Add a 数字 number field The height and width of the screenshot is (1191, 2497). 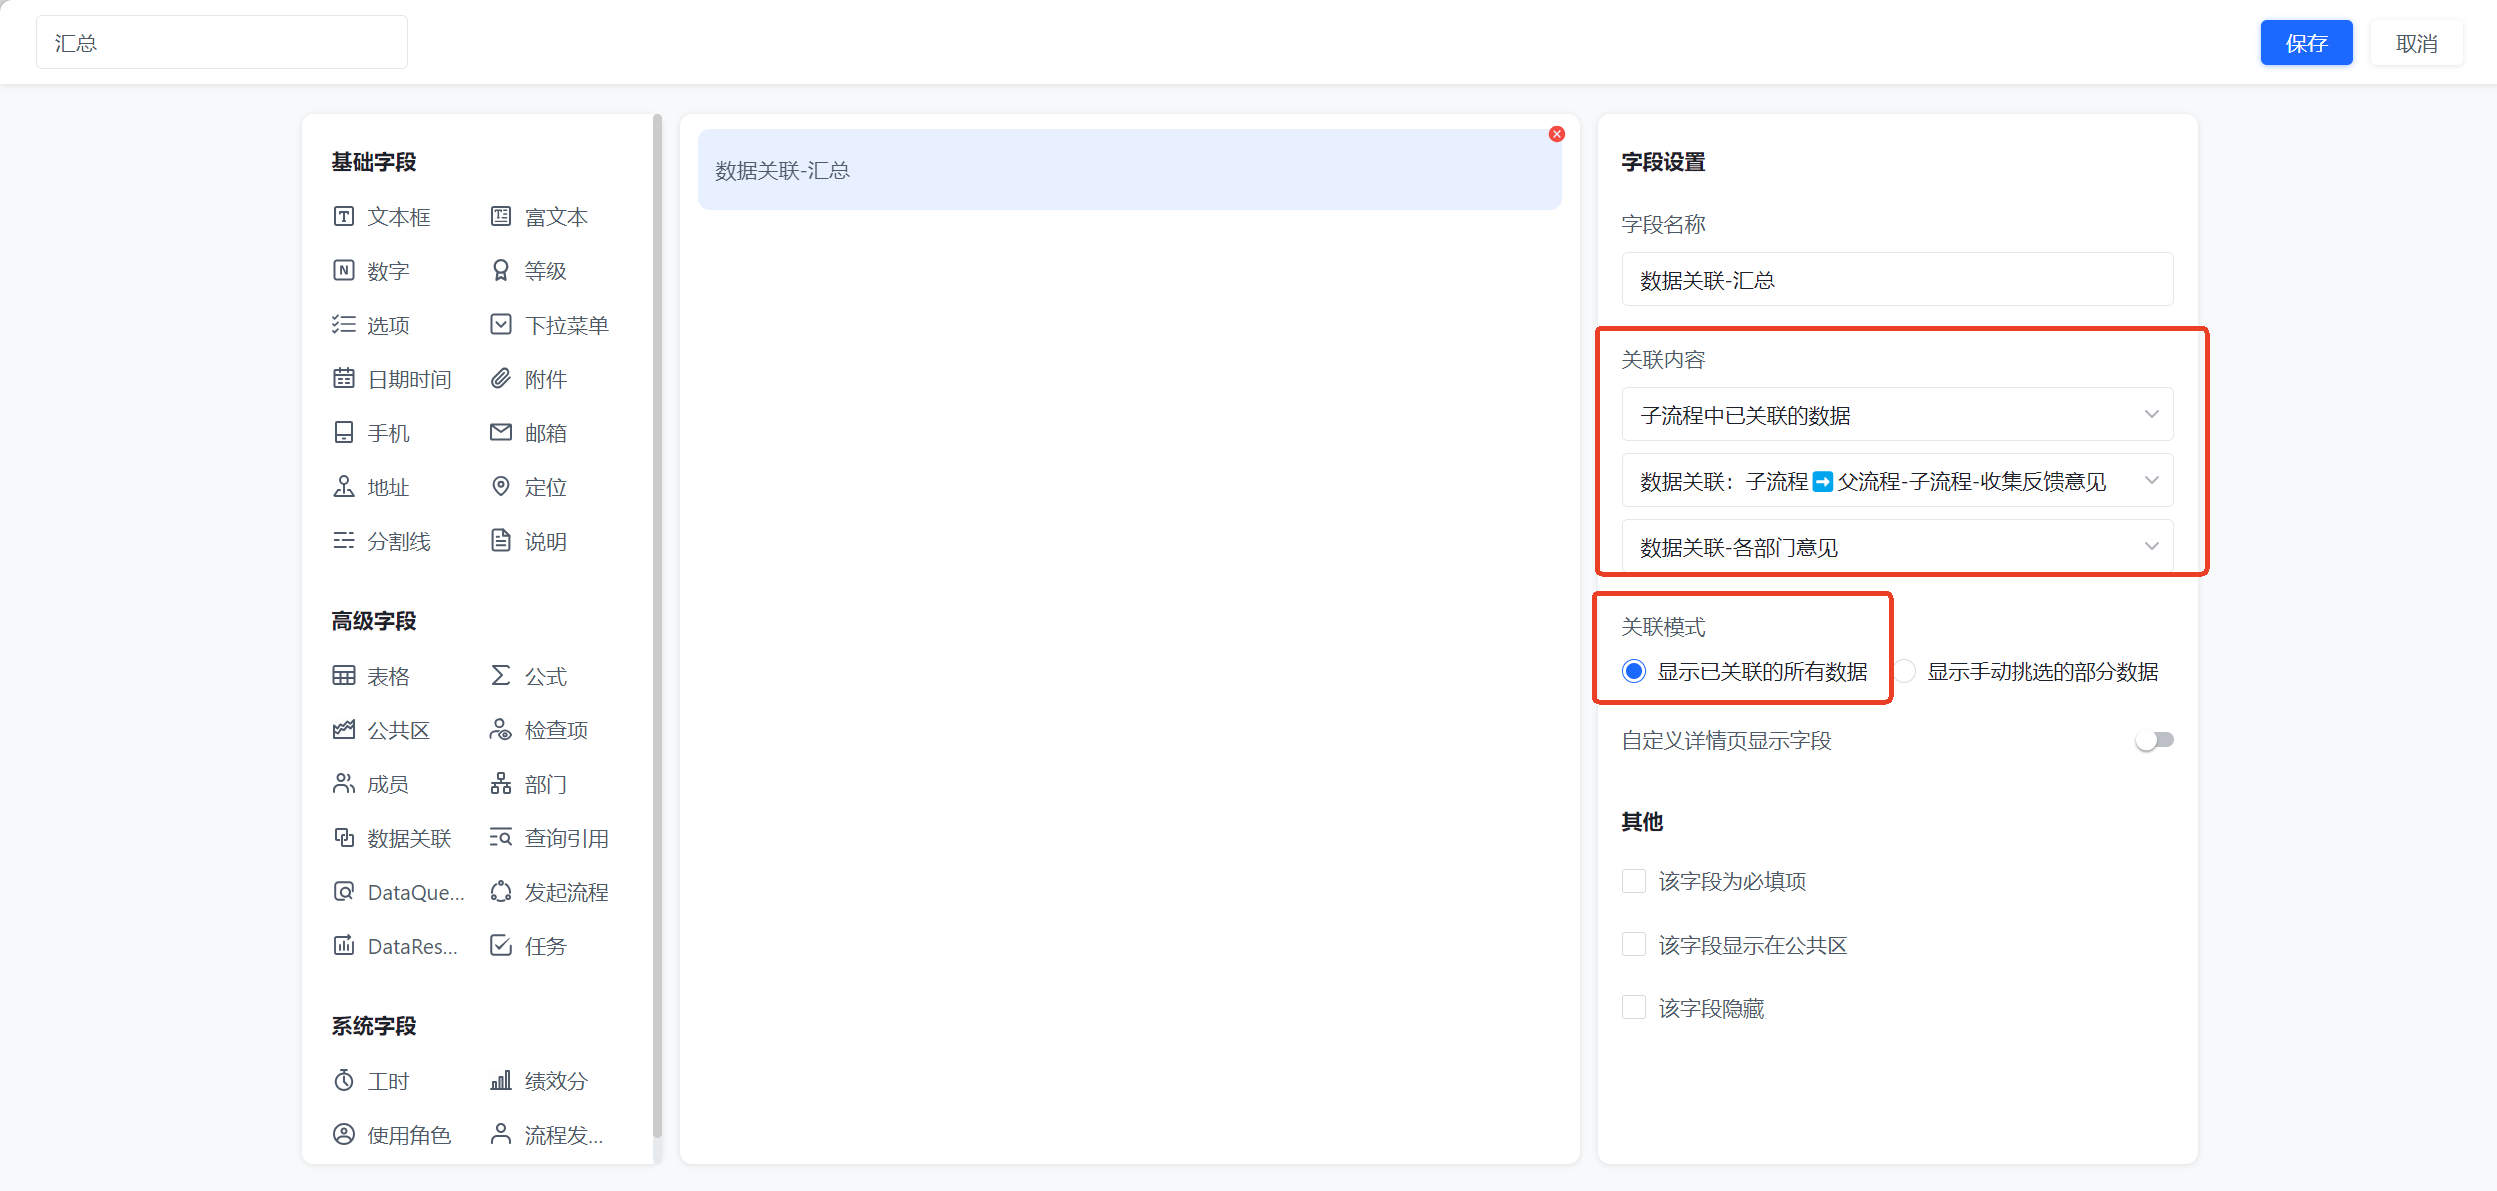coord(372,271)
